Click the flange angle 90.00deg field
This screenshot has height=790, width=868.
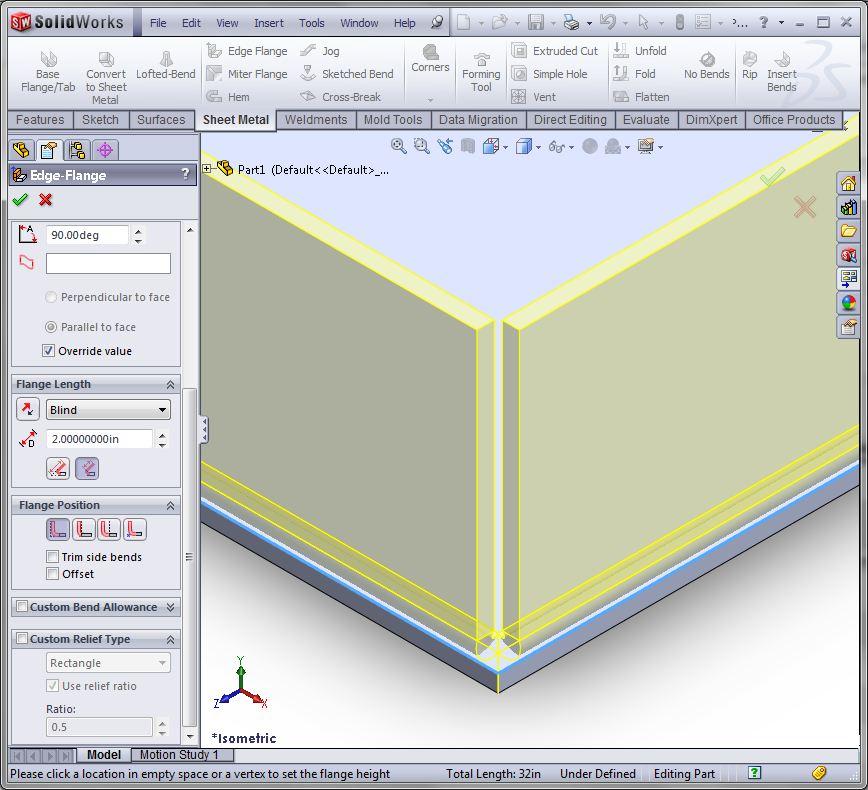pos(87,235)
